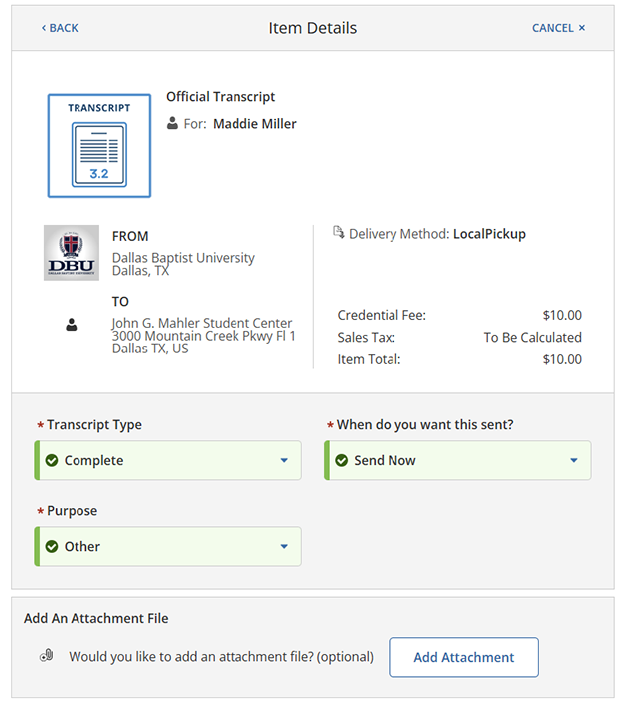Go back using the Back link

60,28
